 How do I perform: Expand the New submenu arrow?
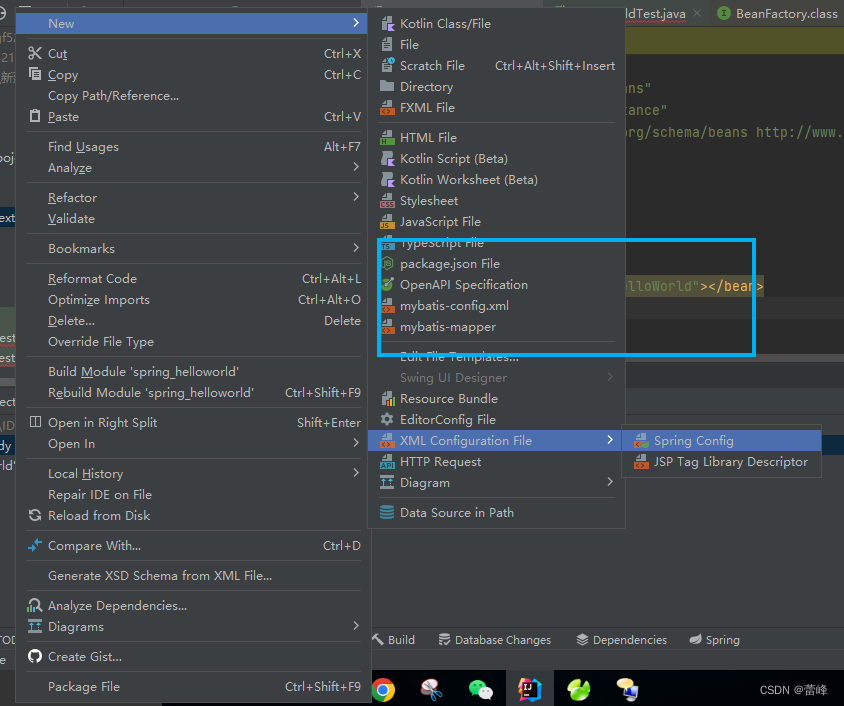356,23
